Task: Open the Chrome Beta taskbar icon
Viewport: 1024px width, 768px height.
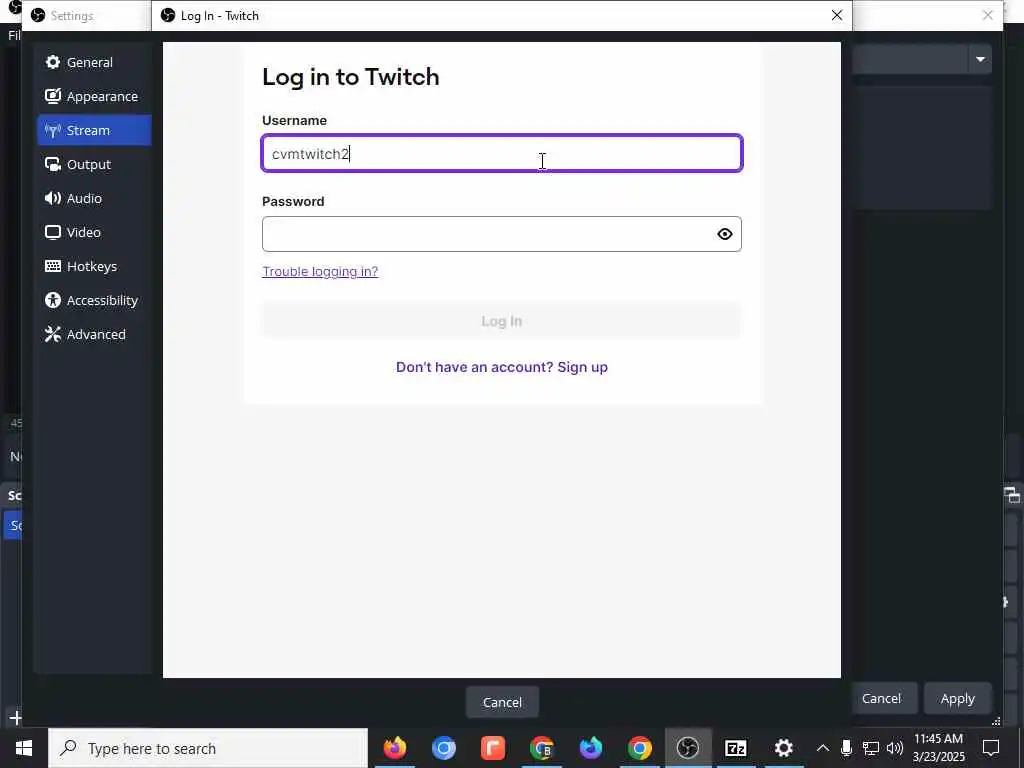Action: pyautogui.click(x=541, y=748)
